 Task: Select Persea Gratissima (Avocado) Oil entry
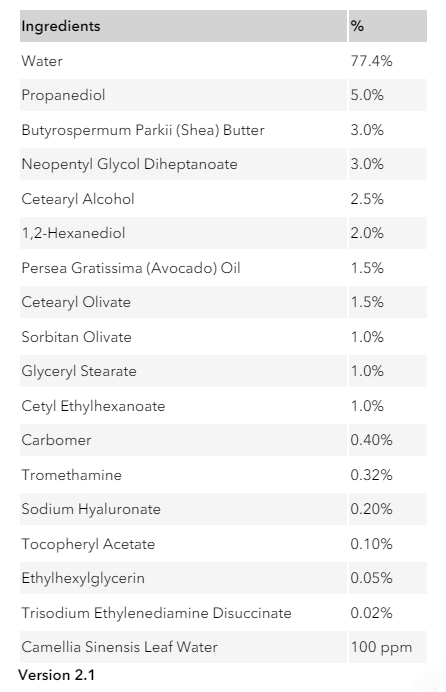131,268
